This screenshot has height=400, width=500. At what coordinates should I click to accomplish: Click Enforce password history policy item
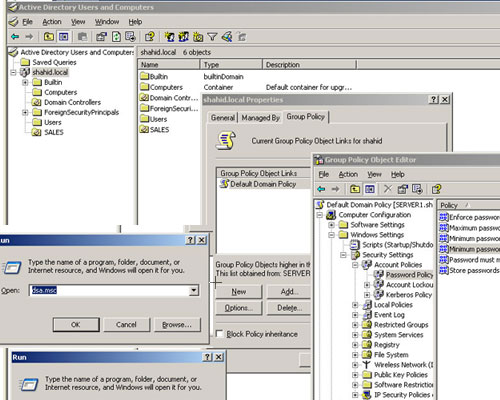pyautogui.click(x=469, y=217)
